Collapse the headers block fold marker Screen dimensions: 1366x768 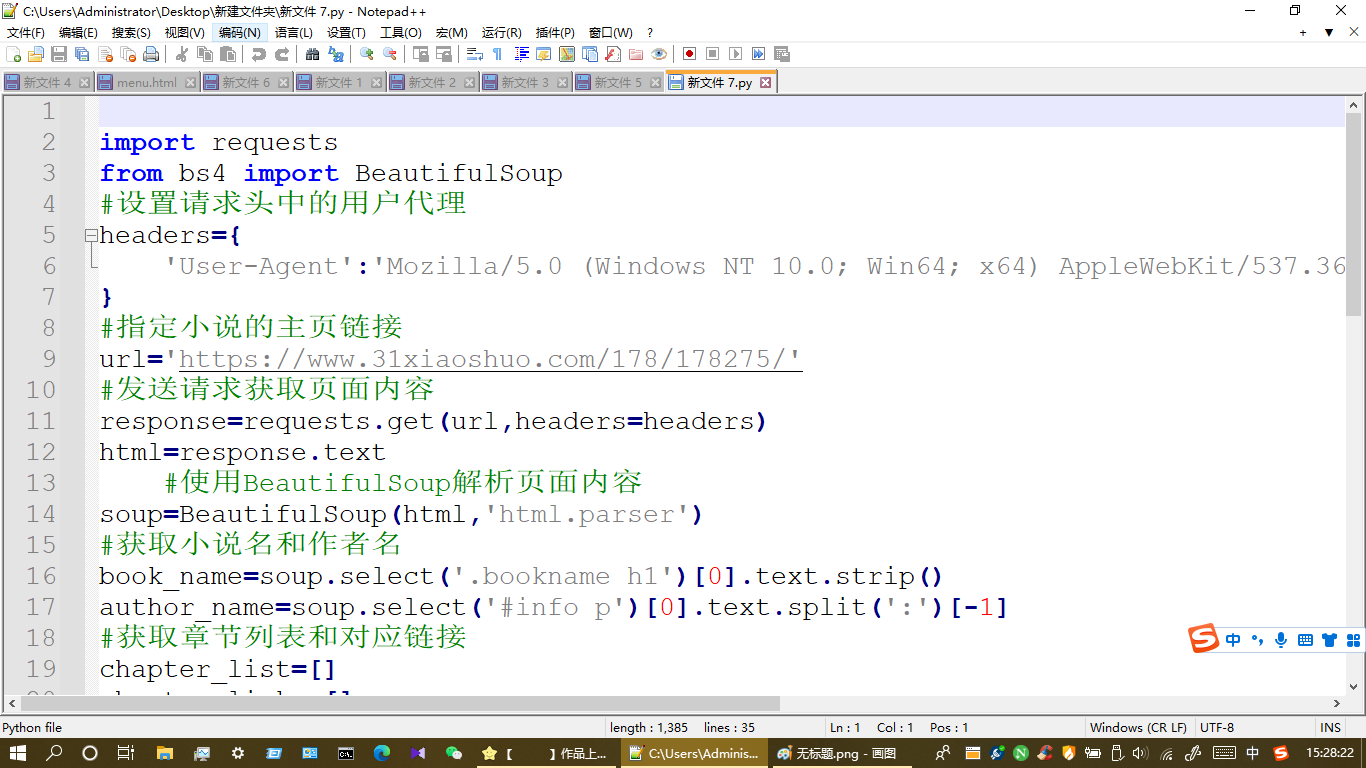91,235
